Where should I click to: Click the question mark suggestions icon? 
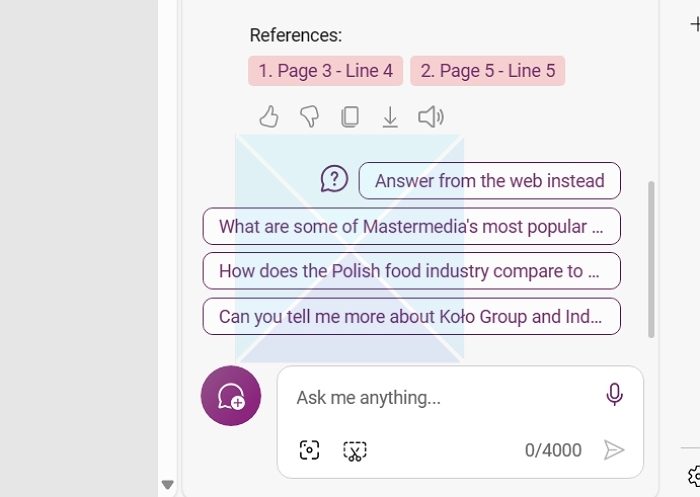pyautogui.click(x=334, y=179)
